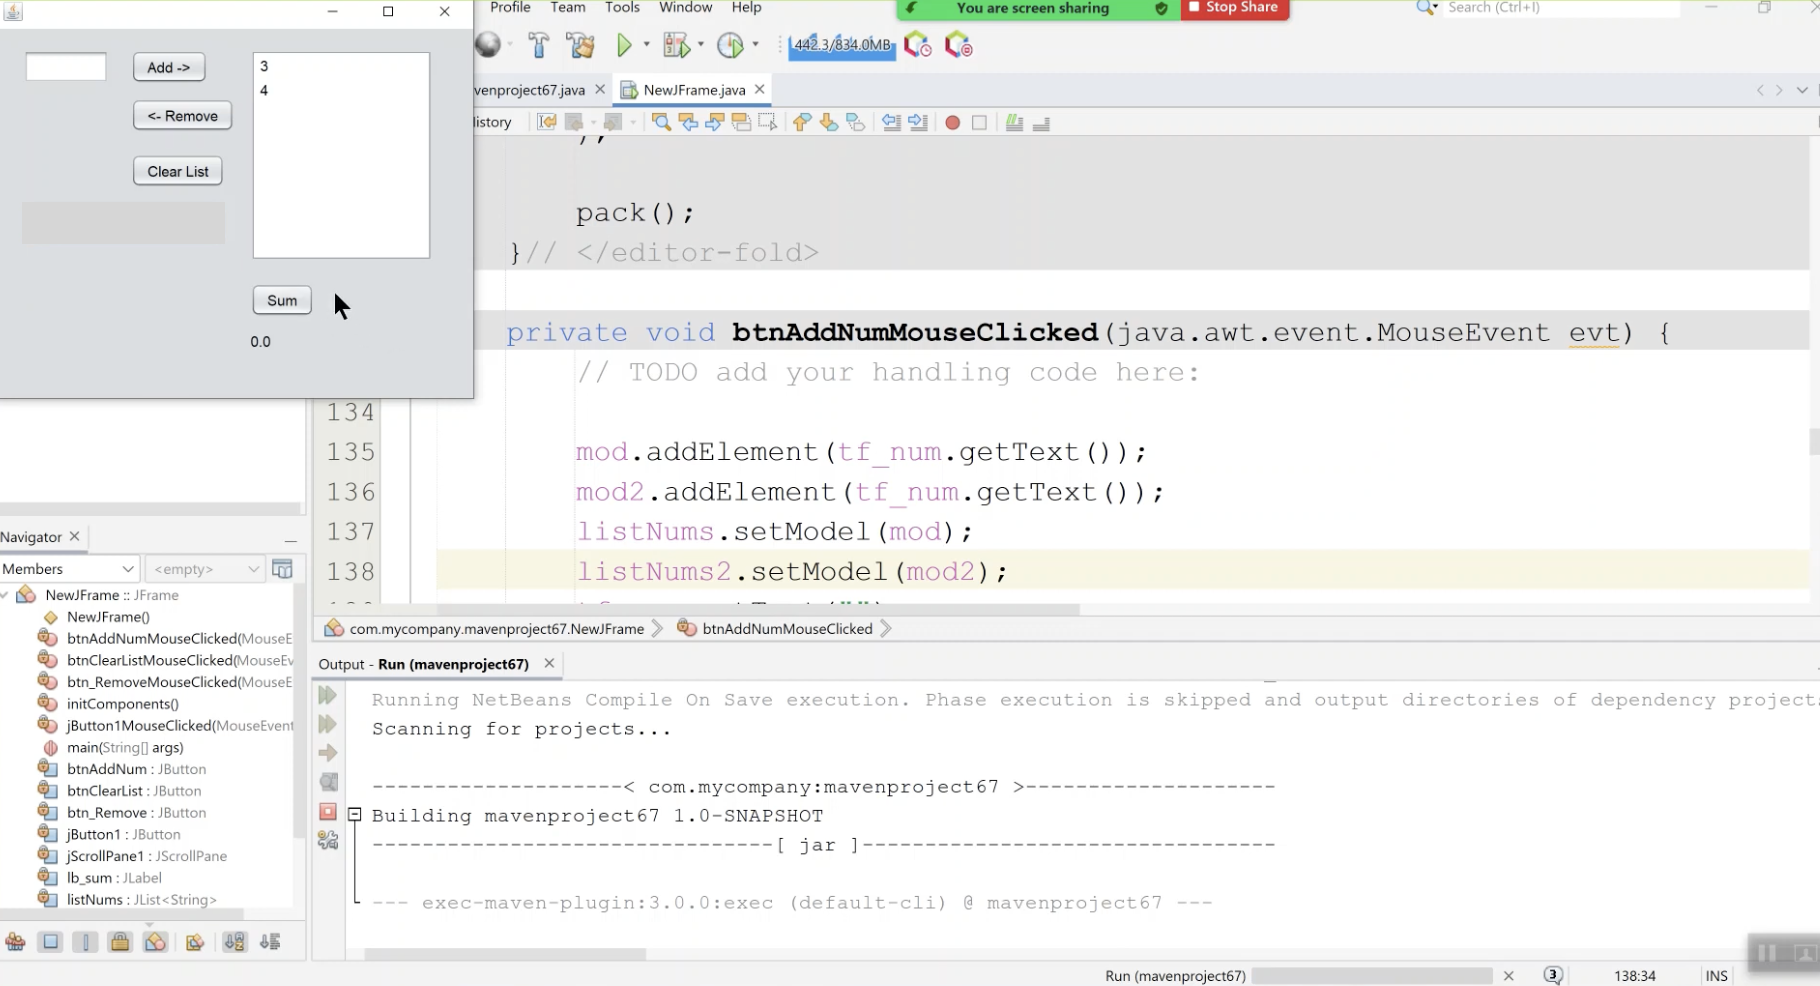Click the Run (mavenproject67) progress bar in status bar

pyautogui.click(x=1372, y=976)
